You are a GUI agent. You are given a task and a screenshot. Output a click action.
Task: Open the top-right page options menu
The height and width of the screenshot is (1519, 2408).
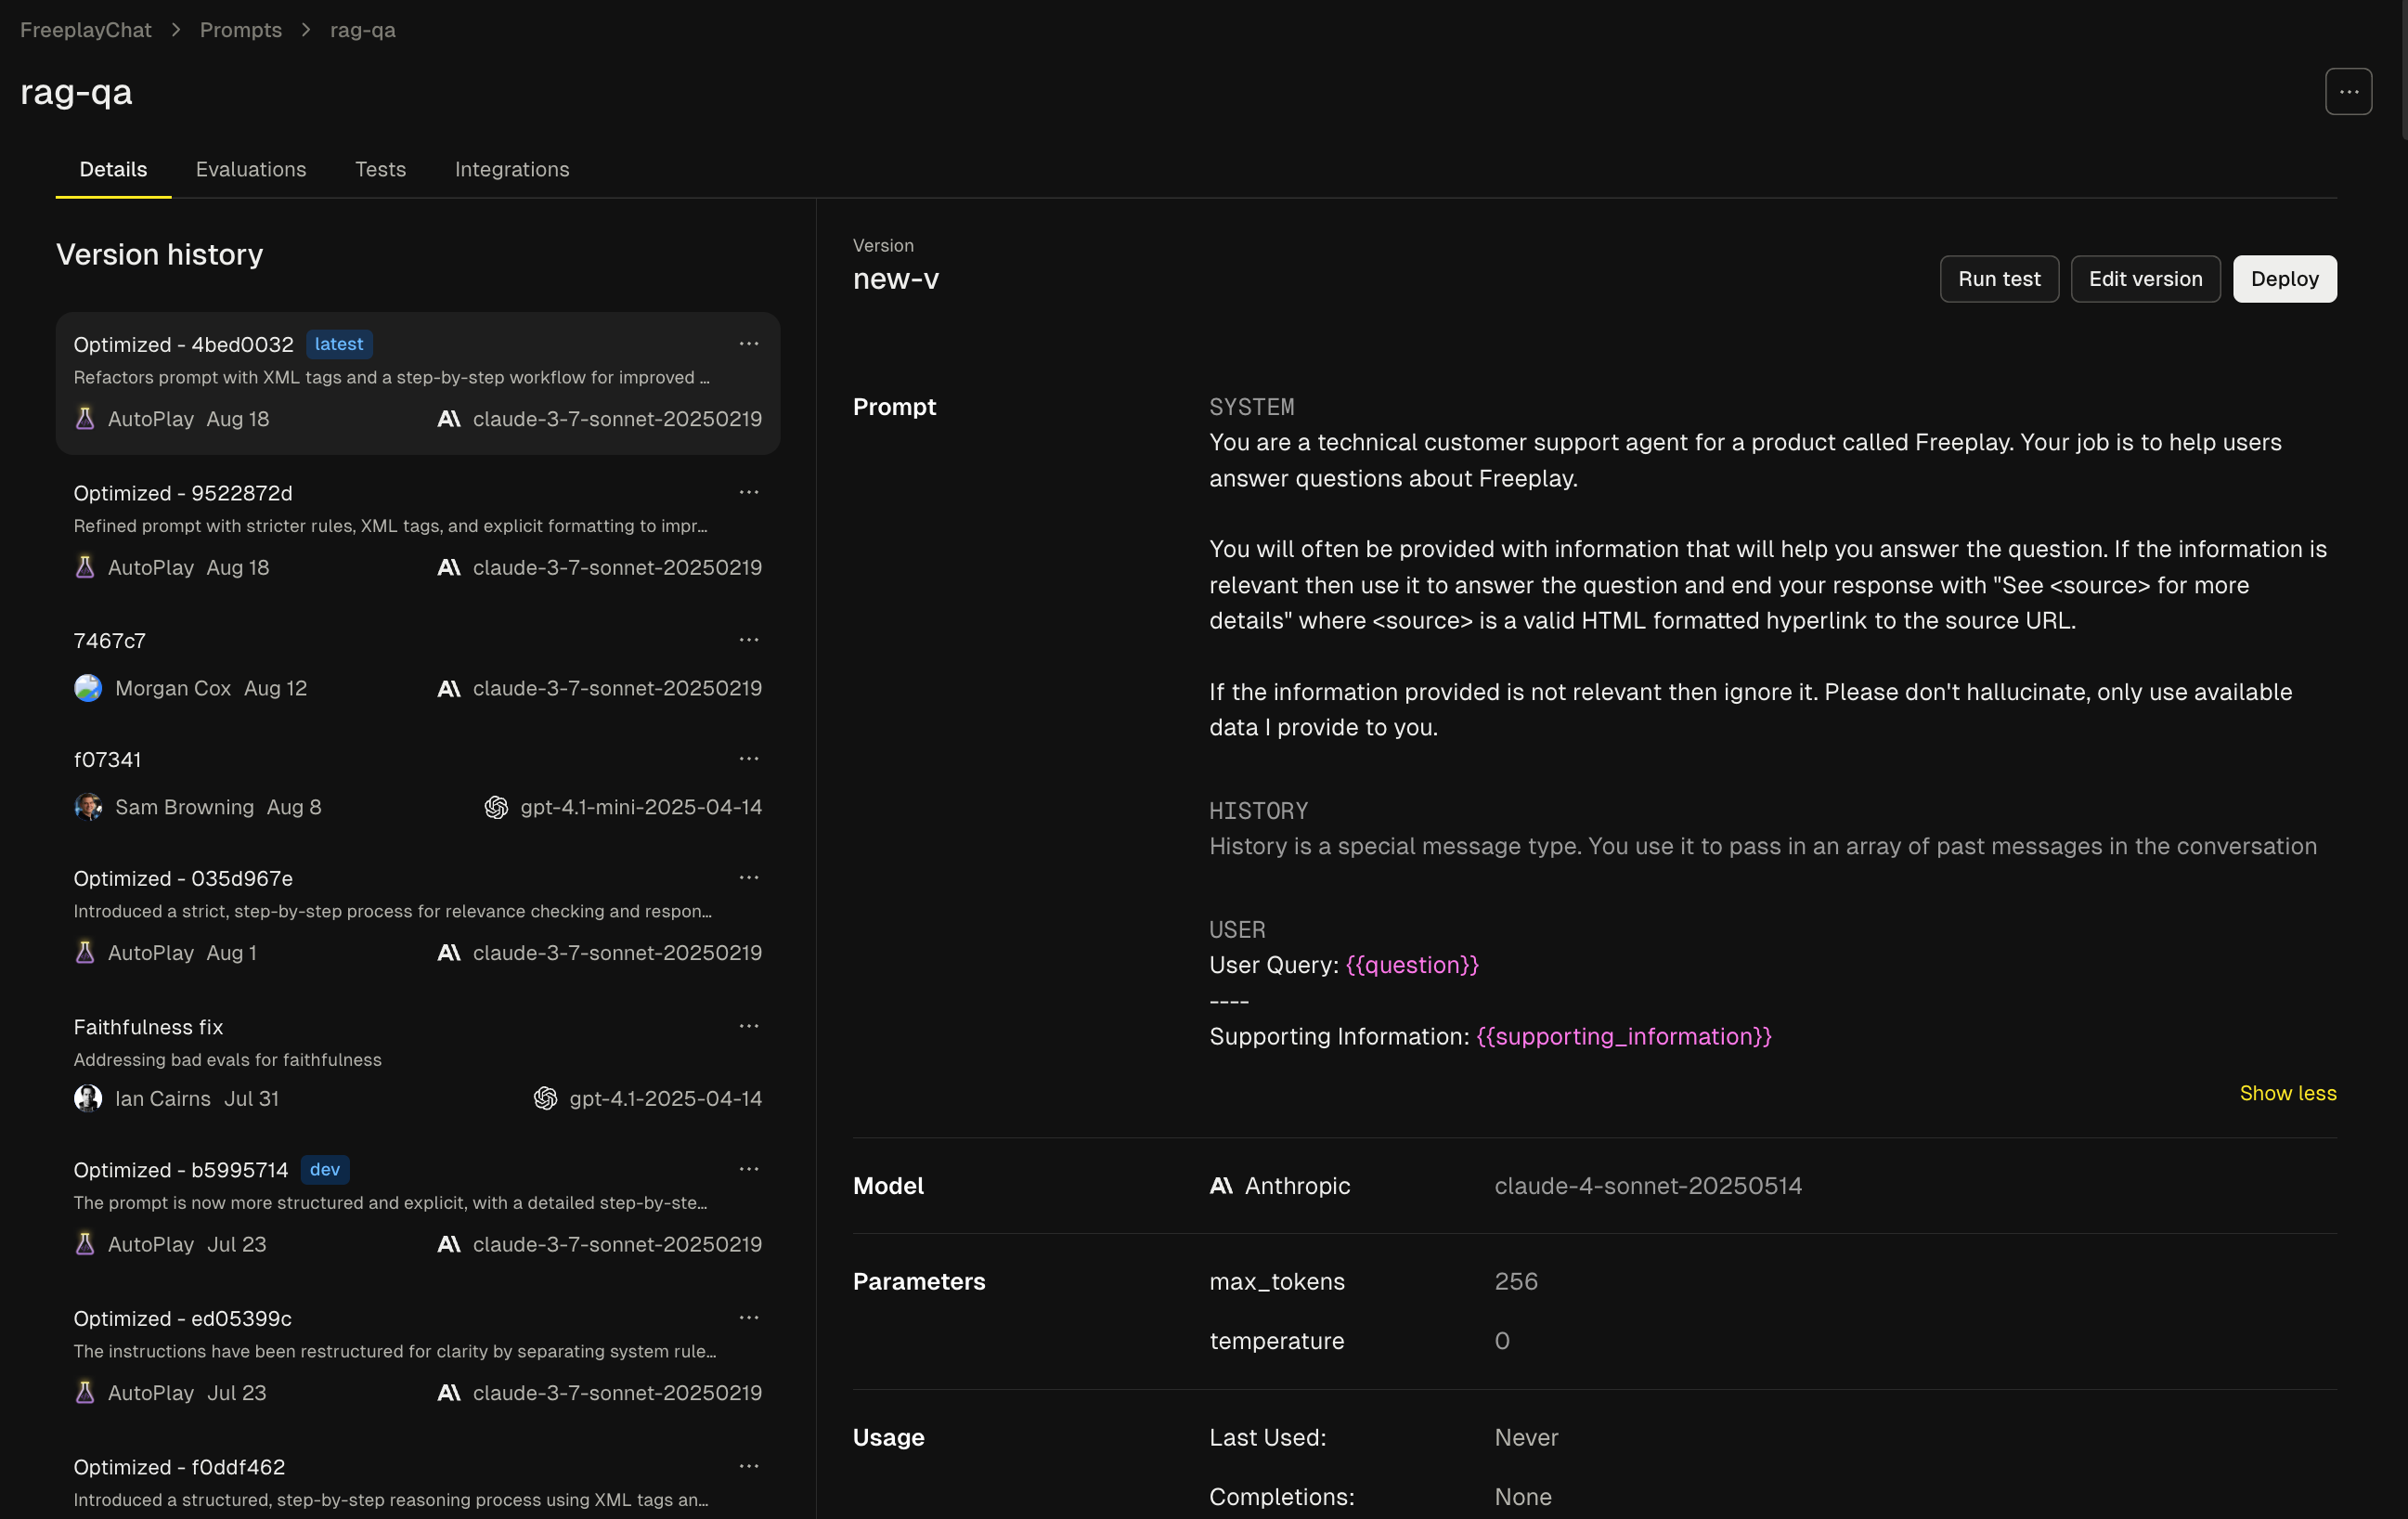tap(2347, 92)
